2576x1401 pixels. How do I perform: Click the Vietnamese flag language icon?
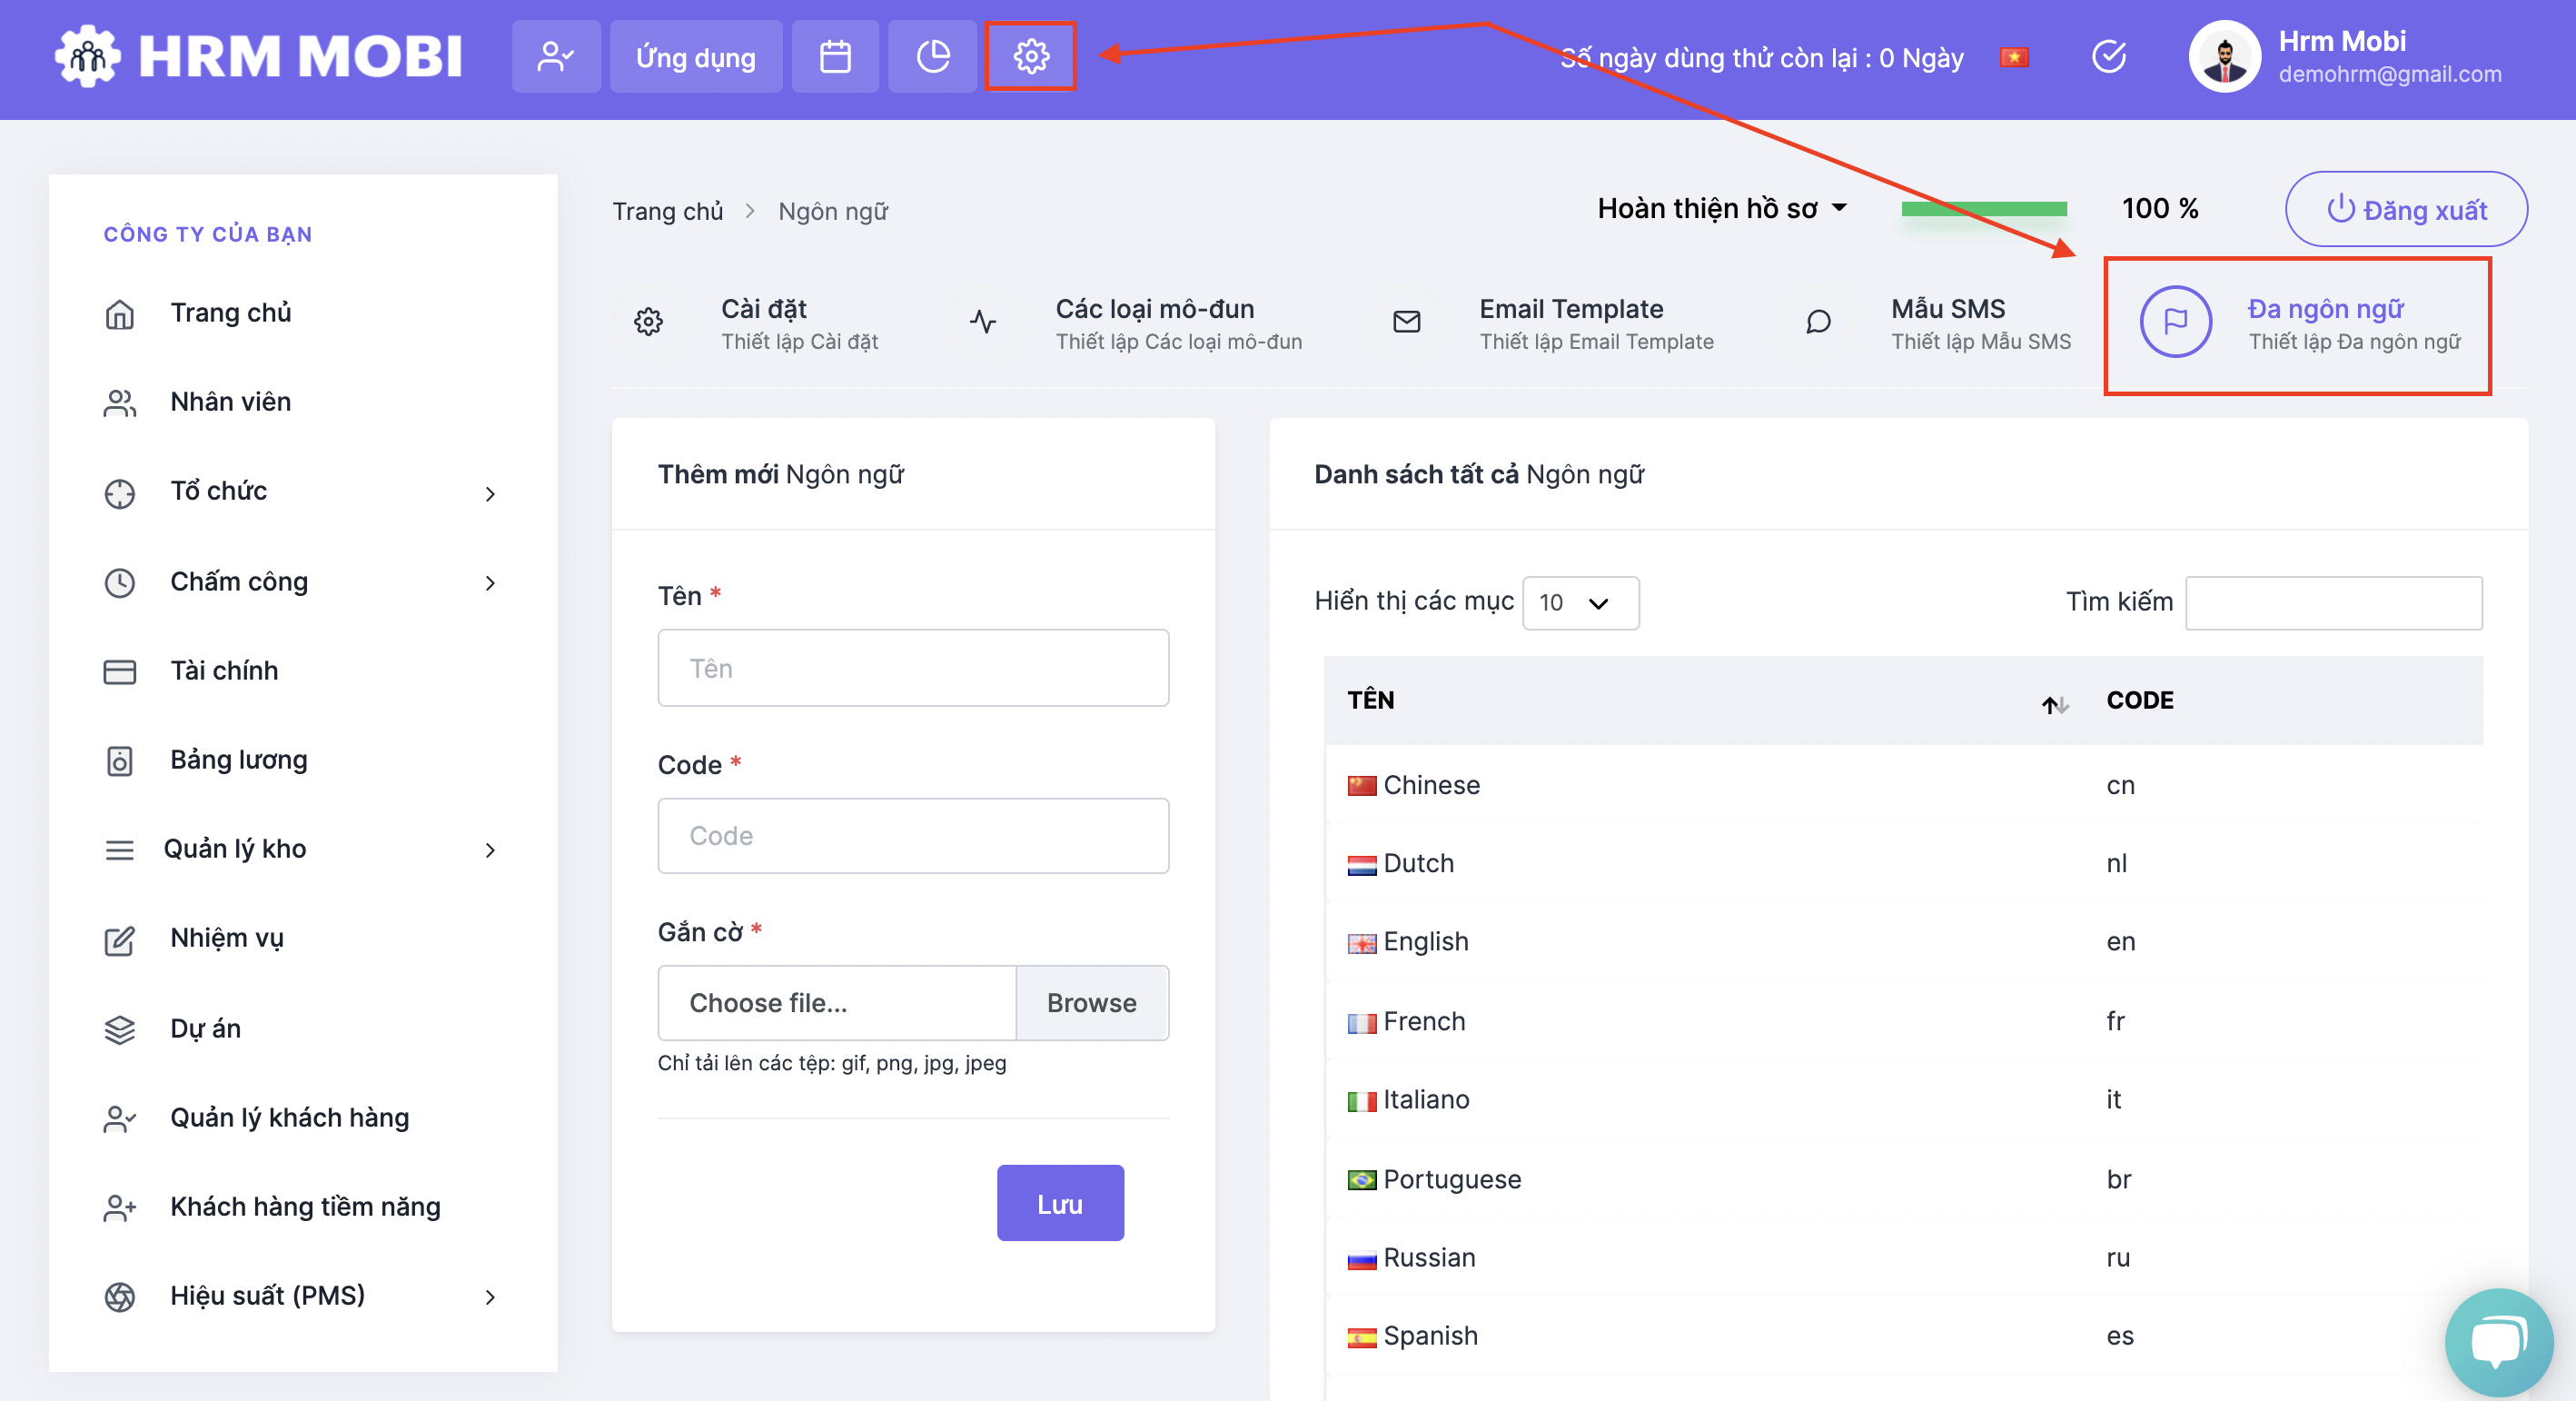(x=2014, y=58)
